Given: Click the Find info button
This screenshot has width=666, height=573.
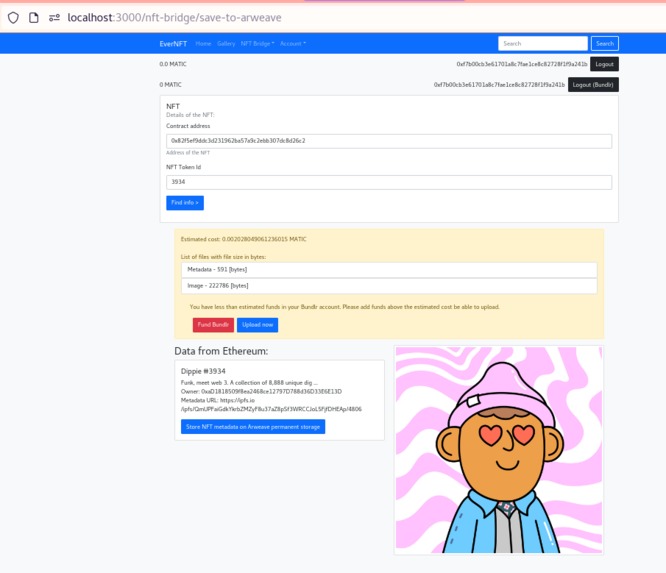Looking at the screenshot, I should click(x=185, y=203).
